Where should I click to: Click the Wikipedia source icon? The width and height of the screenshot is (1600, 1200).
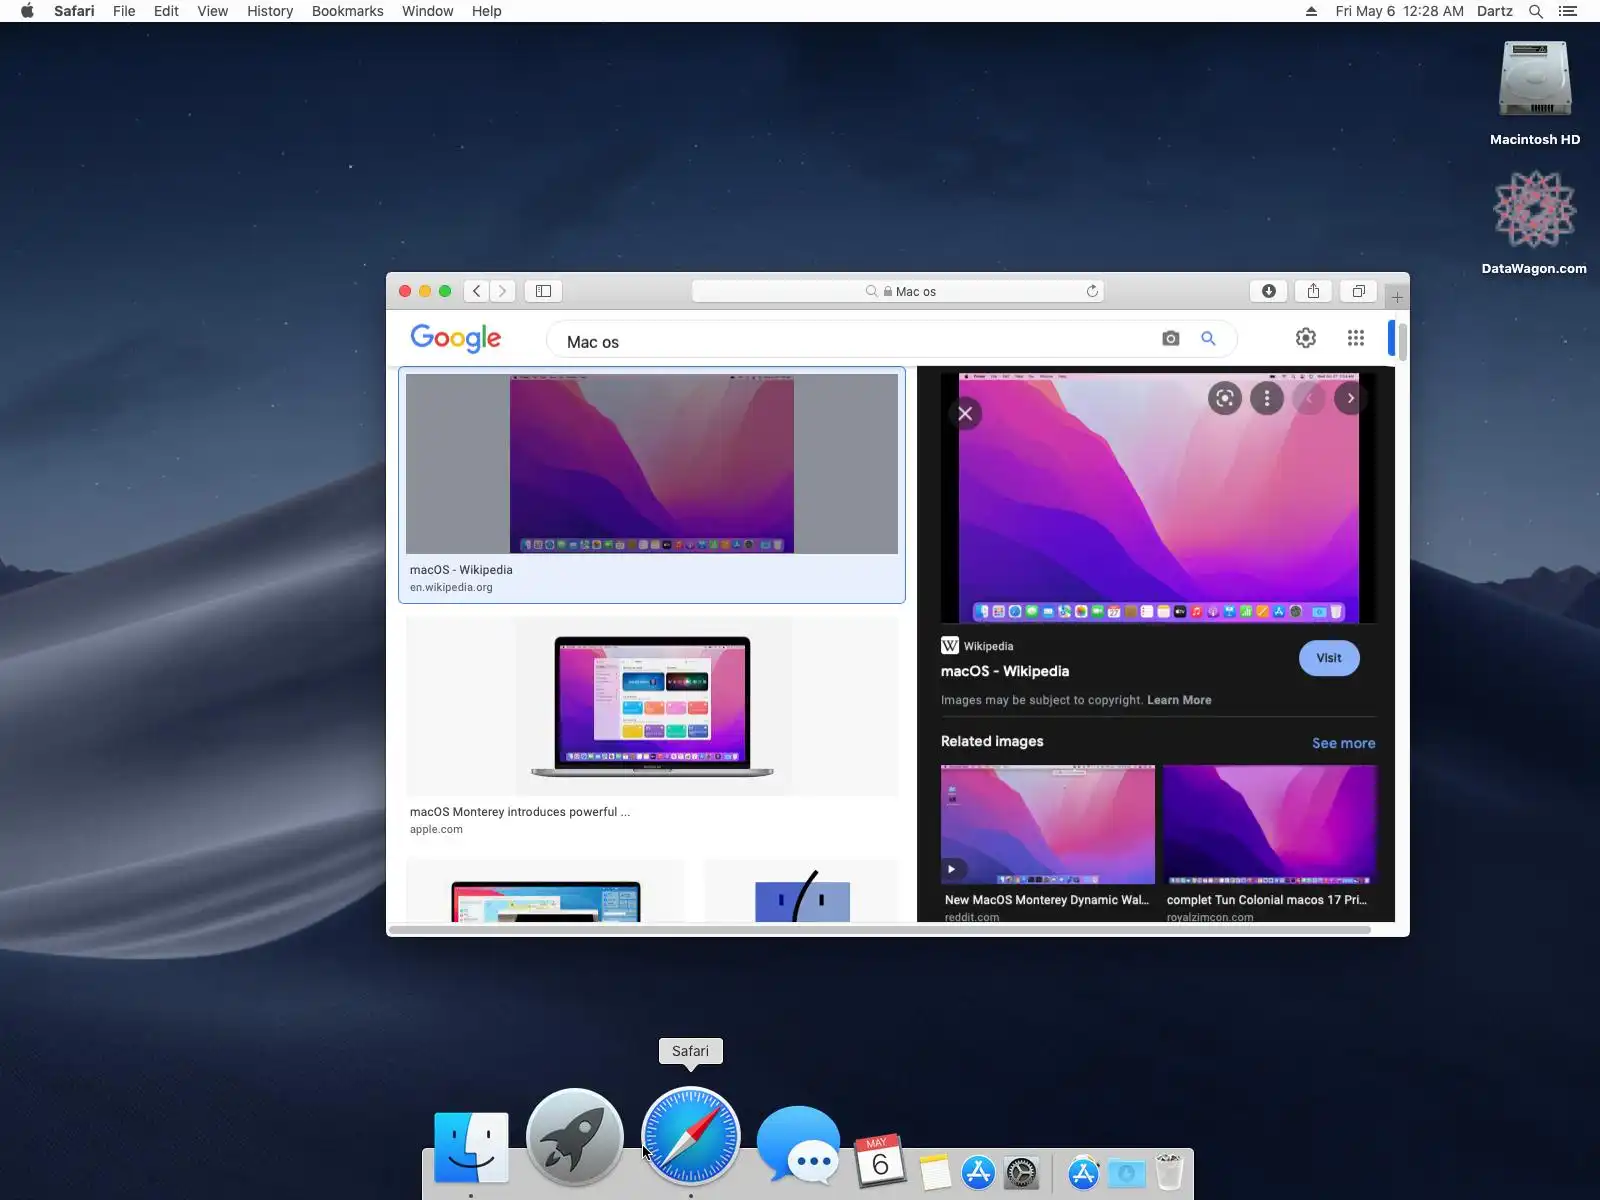click(950, 646)
